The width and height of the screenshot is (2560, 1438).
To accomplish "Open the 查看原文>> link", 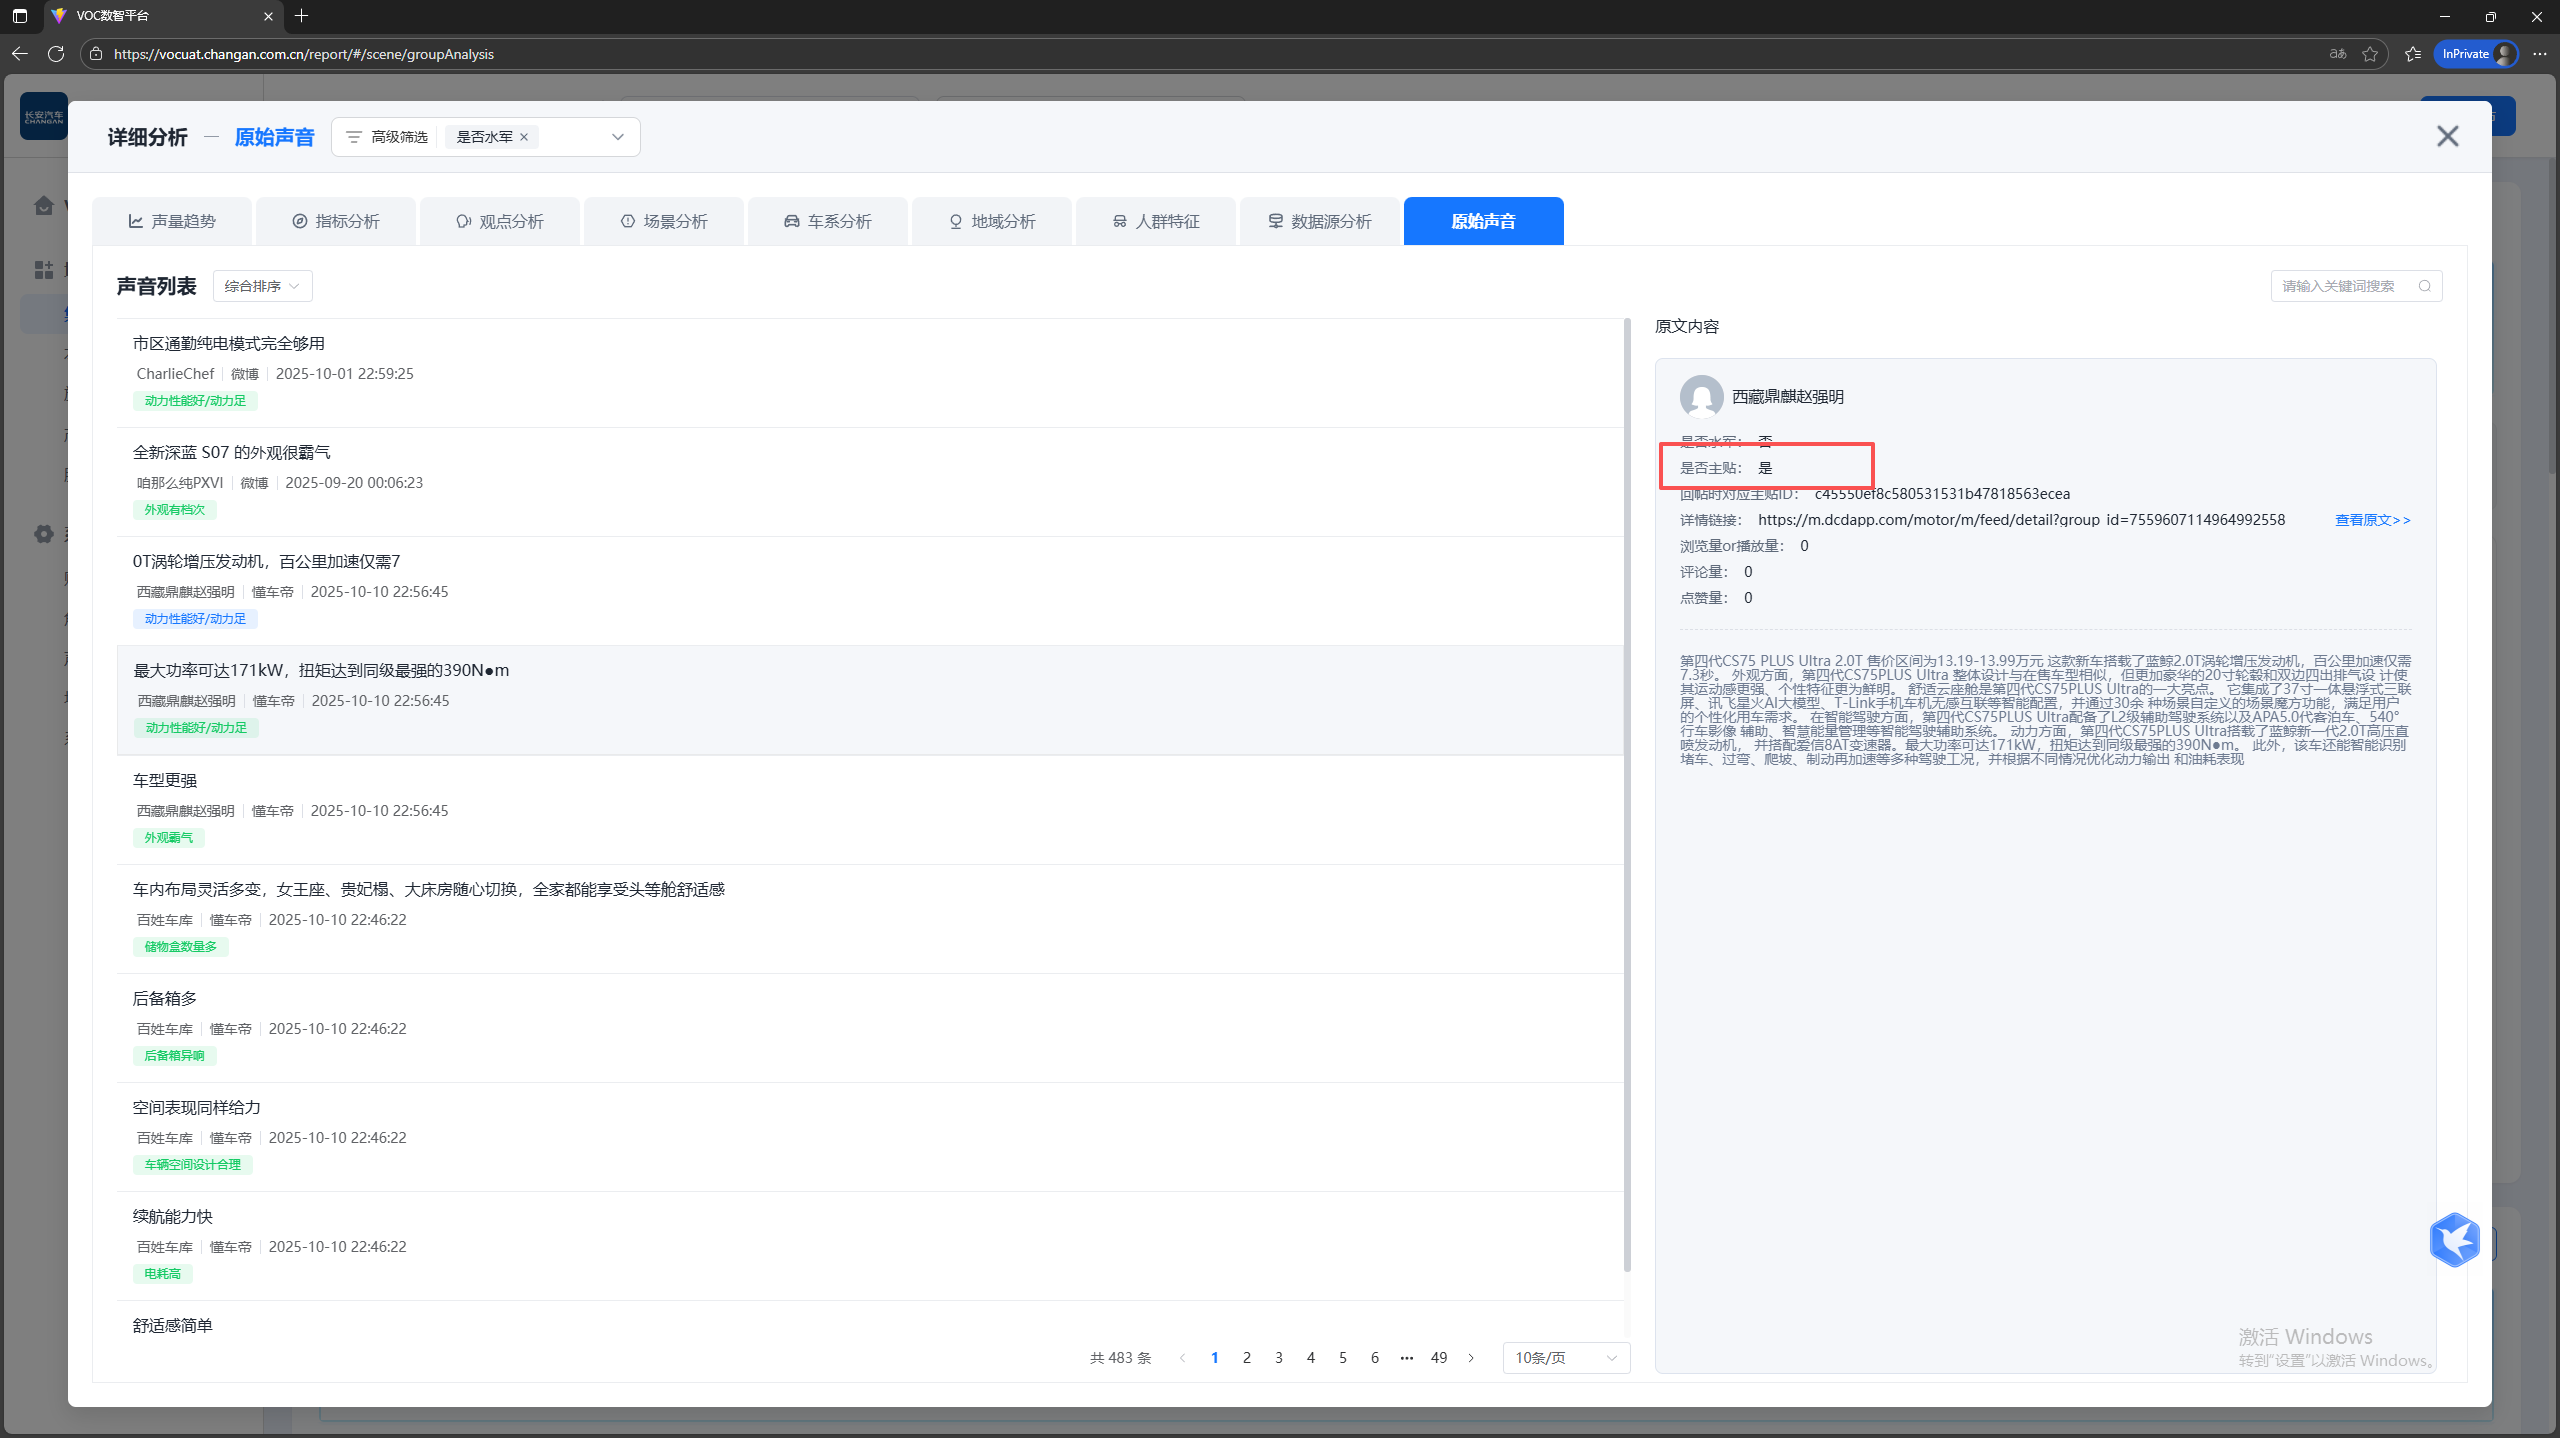I will tap(2372, 520).
